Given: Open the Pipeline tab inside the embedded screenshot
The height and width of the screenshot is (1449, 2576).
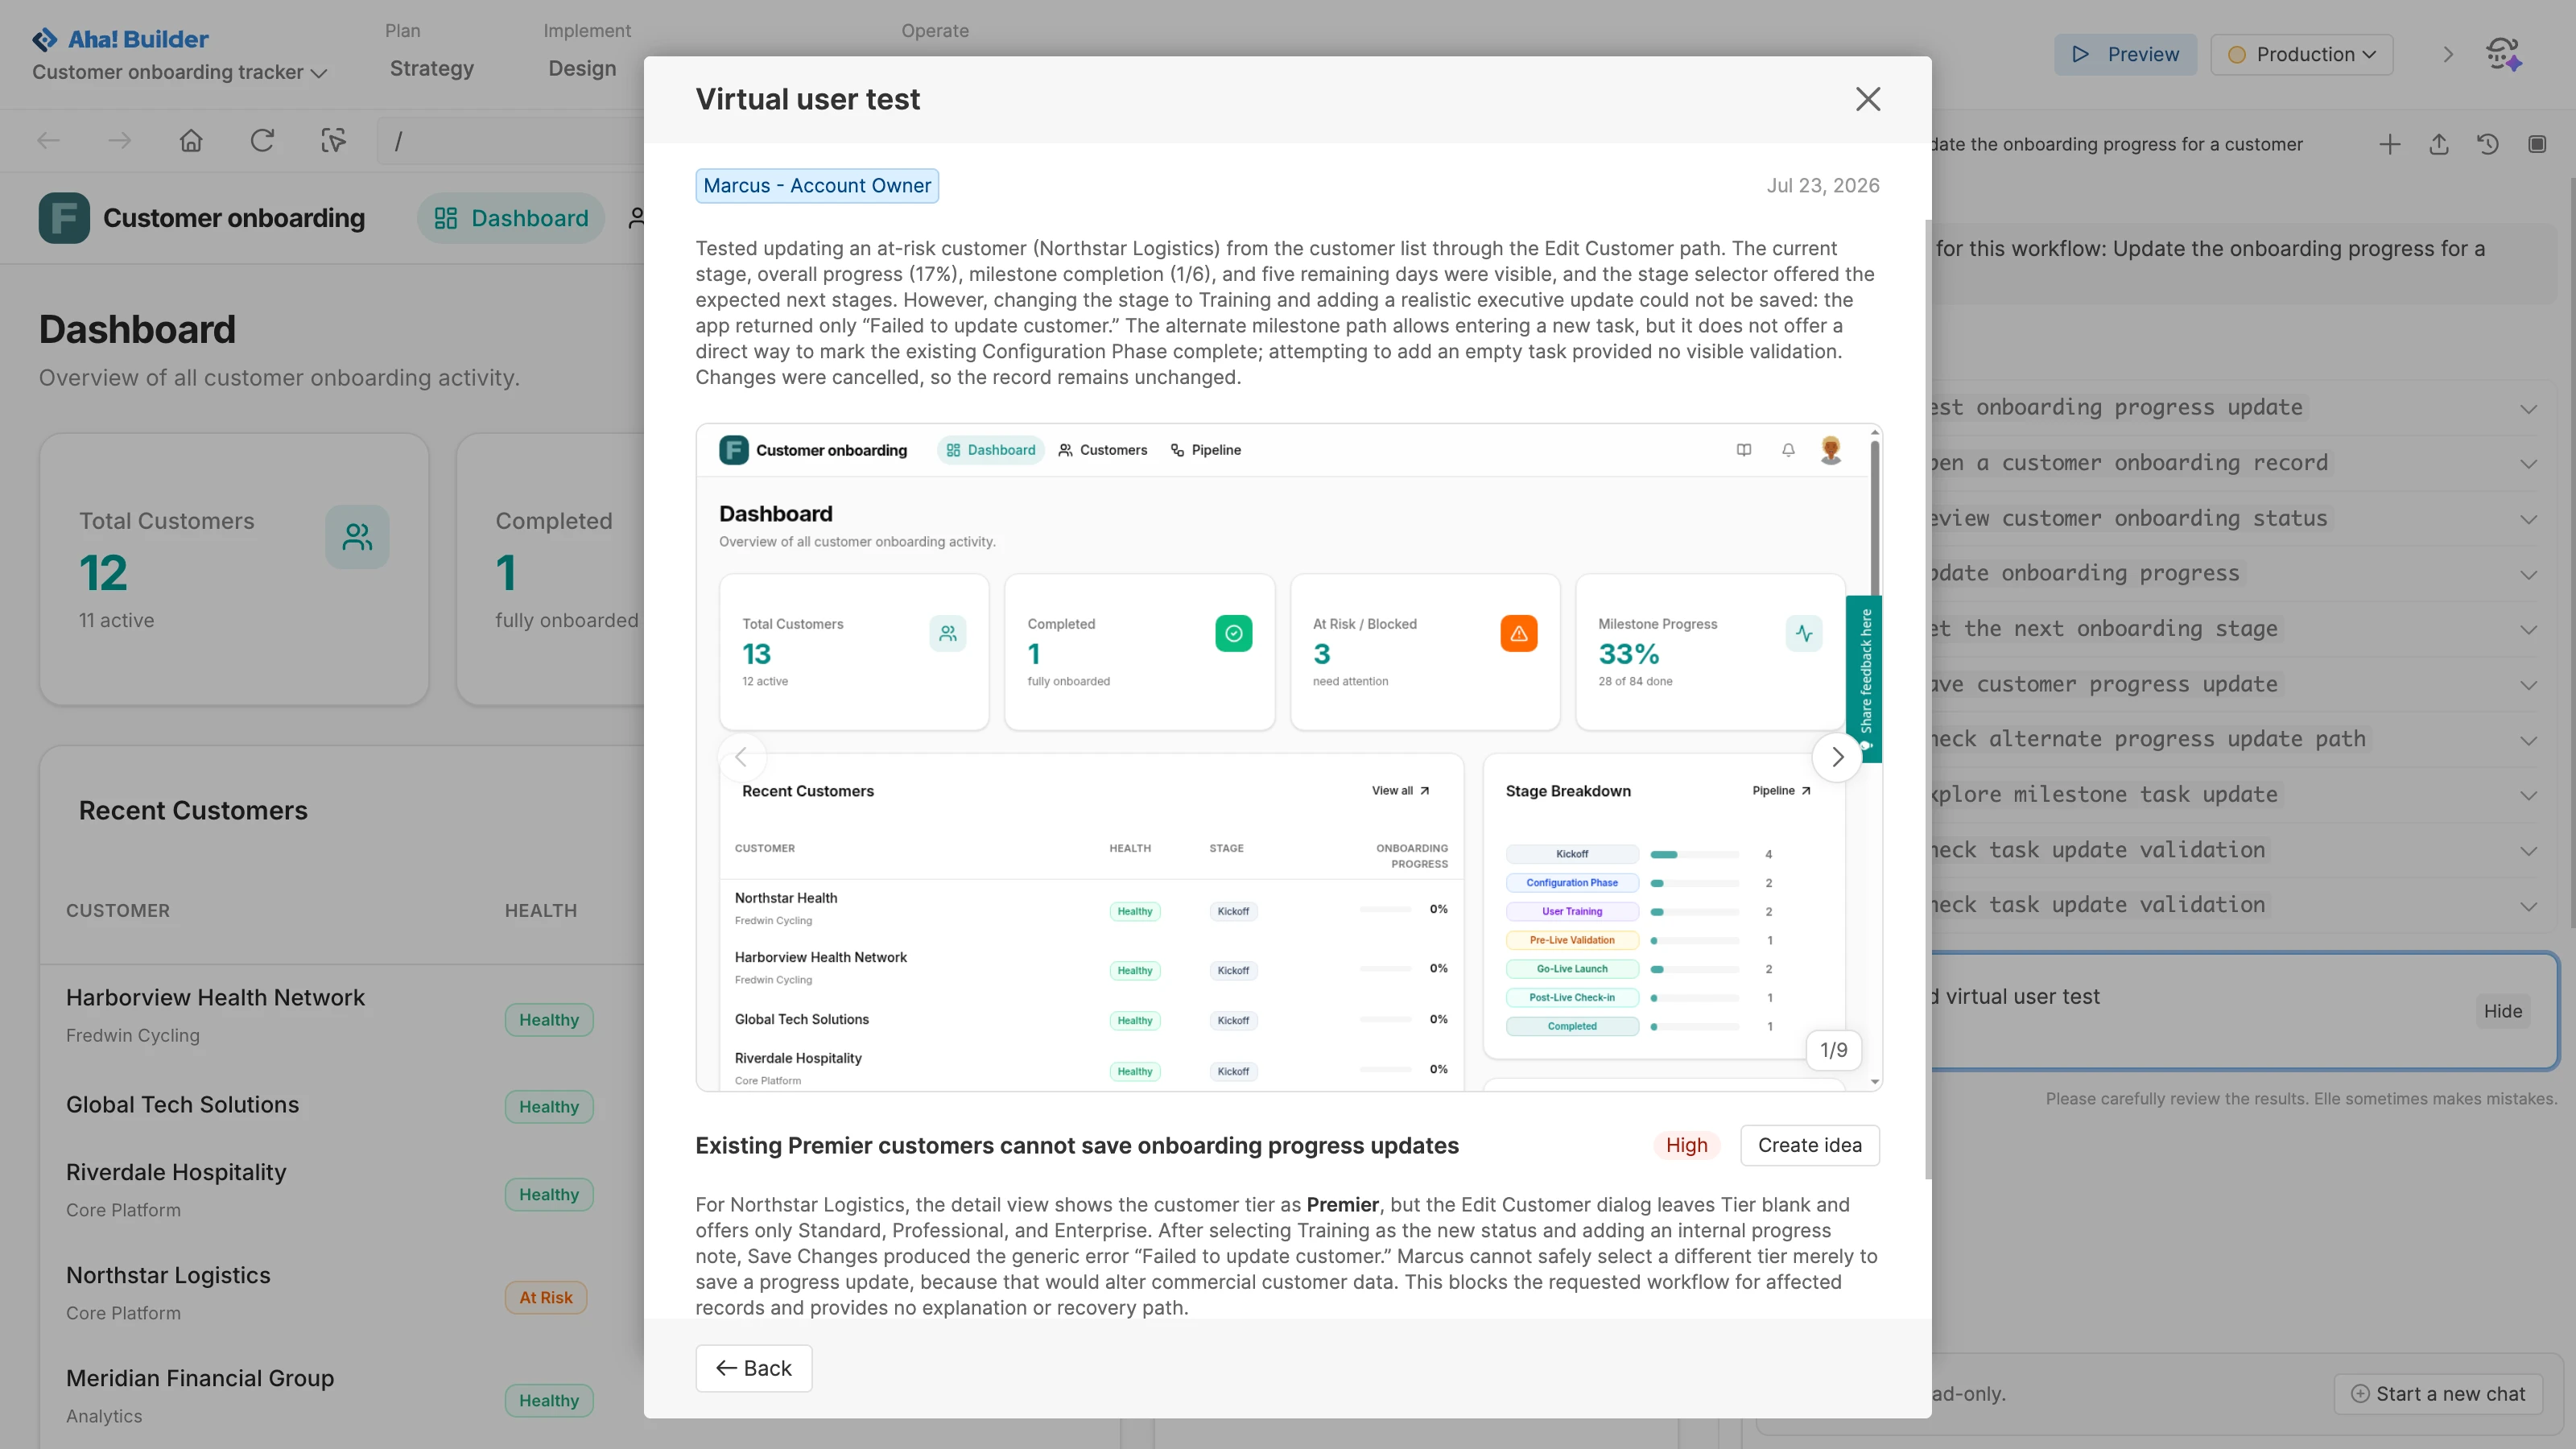Looking at the screenshot, I should 1205,450.
